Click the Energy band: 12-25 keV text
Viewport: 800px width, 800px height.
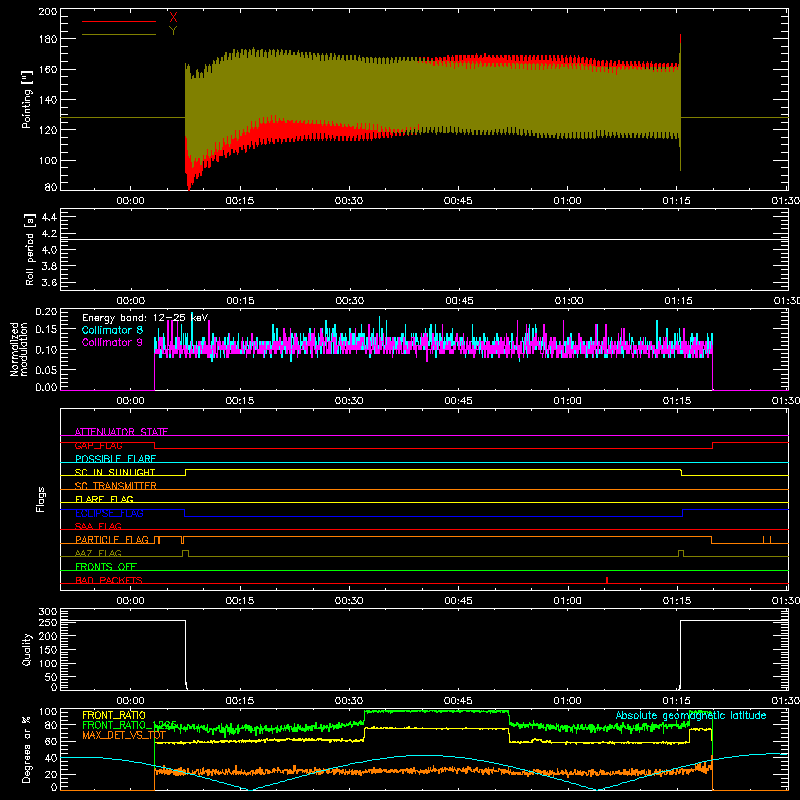145,318
